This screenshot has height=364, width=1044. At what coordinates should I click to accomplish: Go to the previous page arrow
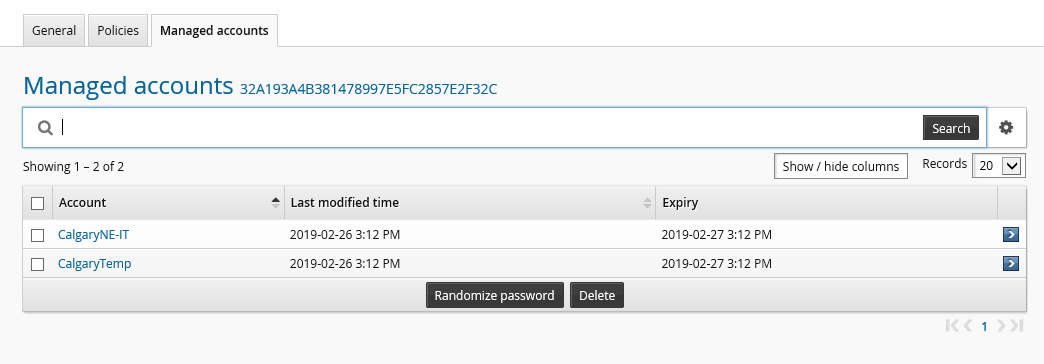point(968,325)
